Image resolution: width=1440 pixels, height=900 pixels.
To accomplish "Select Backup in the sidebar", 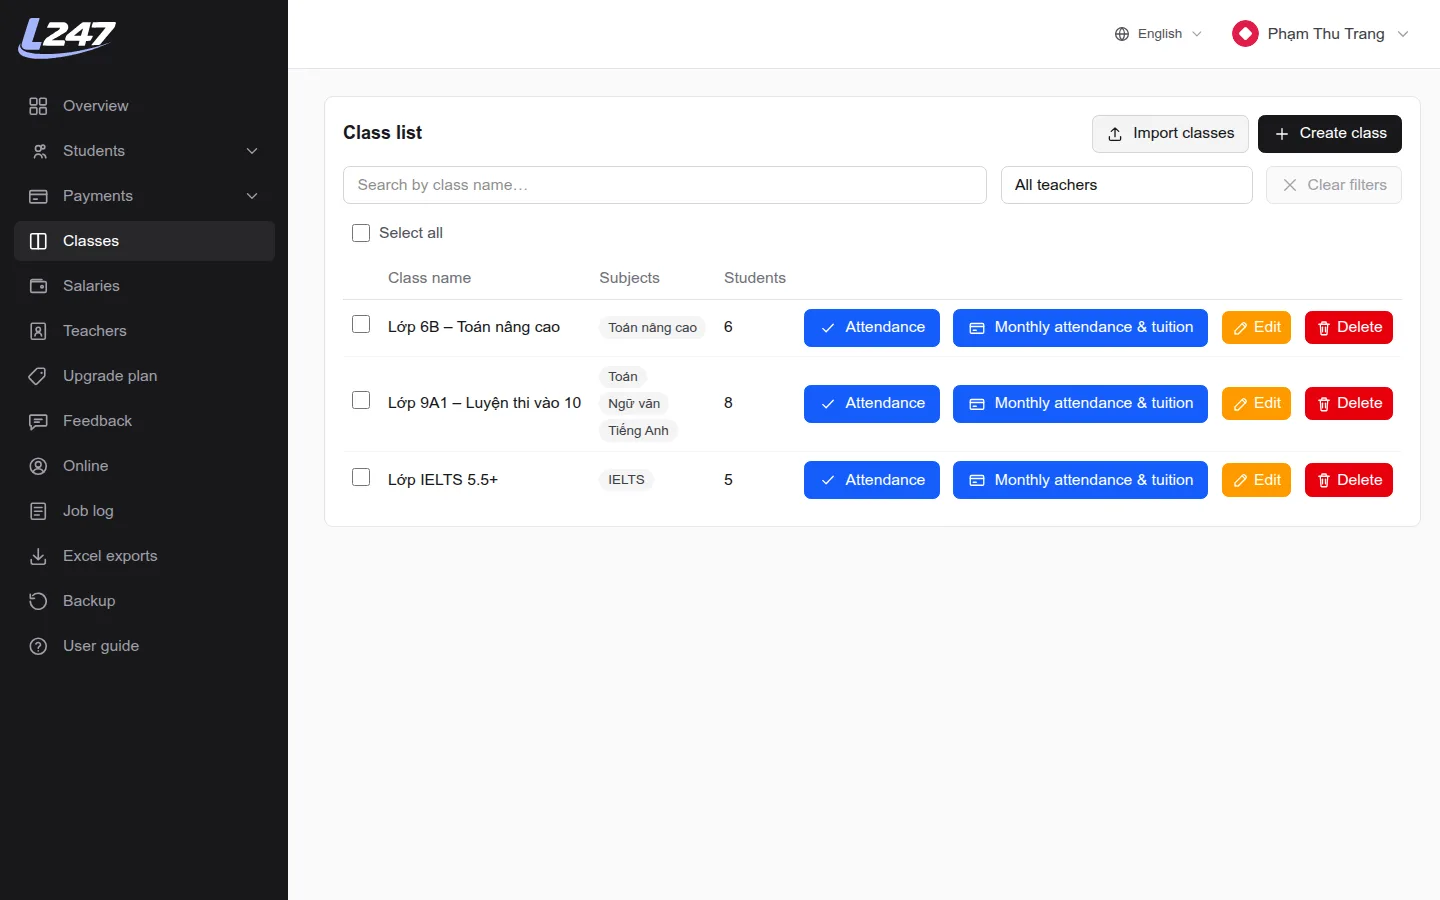I will point(144,601).
